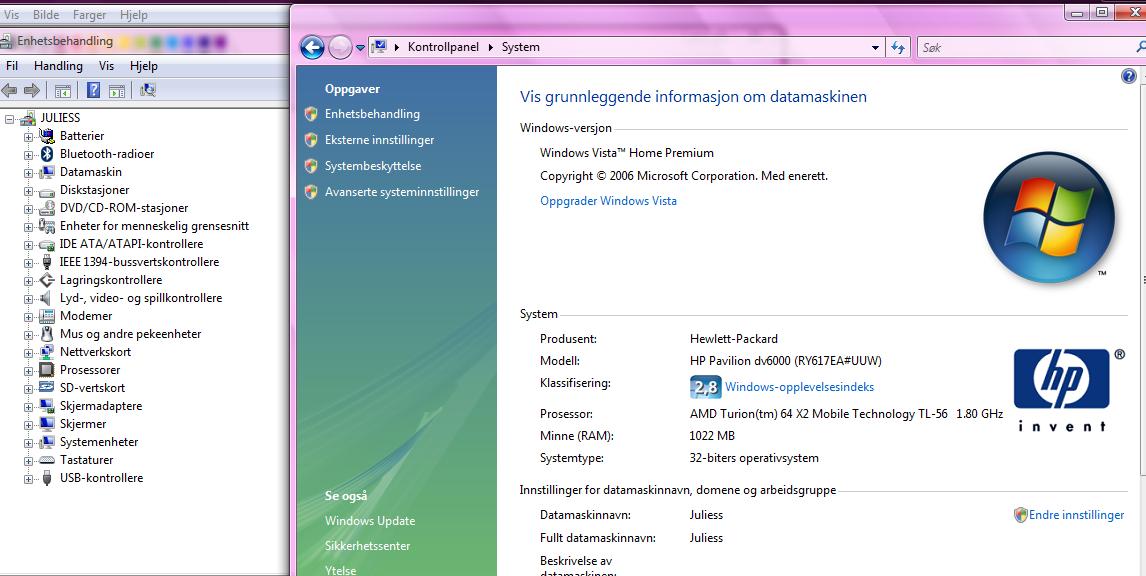The height and width of the screenshot is (576, 1146).
Task: Click the Lagringskontrollere icon
Action: point(47,280)
